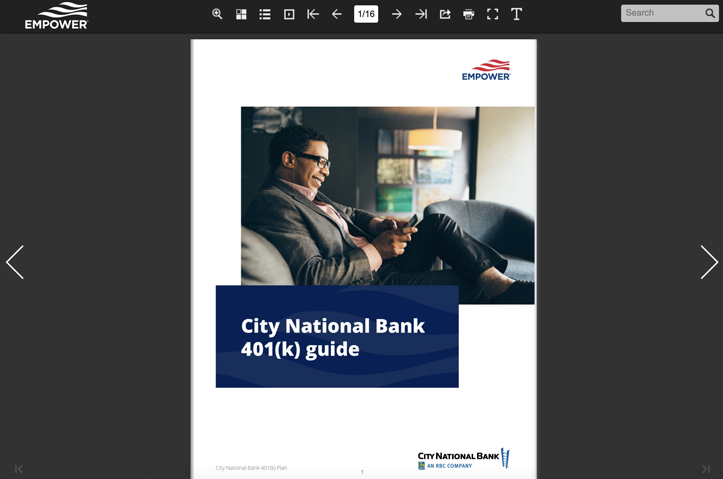Click the red and blue Empower logo on page

click(x=486, y=70)
